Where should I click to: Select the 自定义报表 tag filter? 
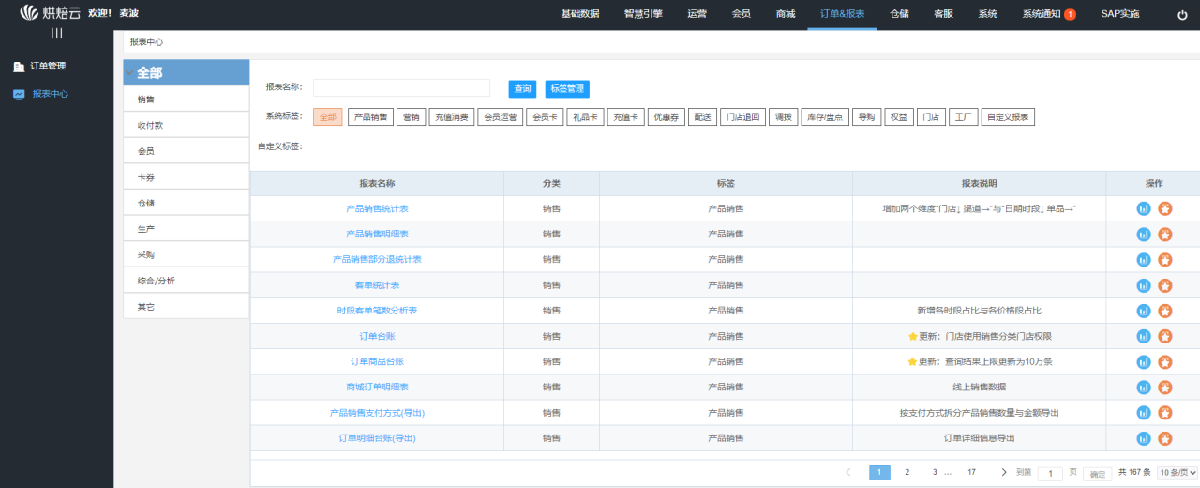tap(1007, 117)
